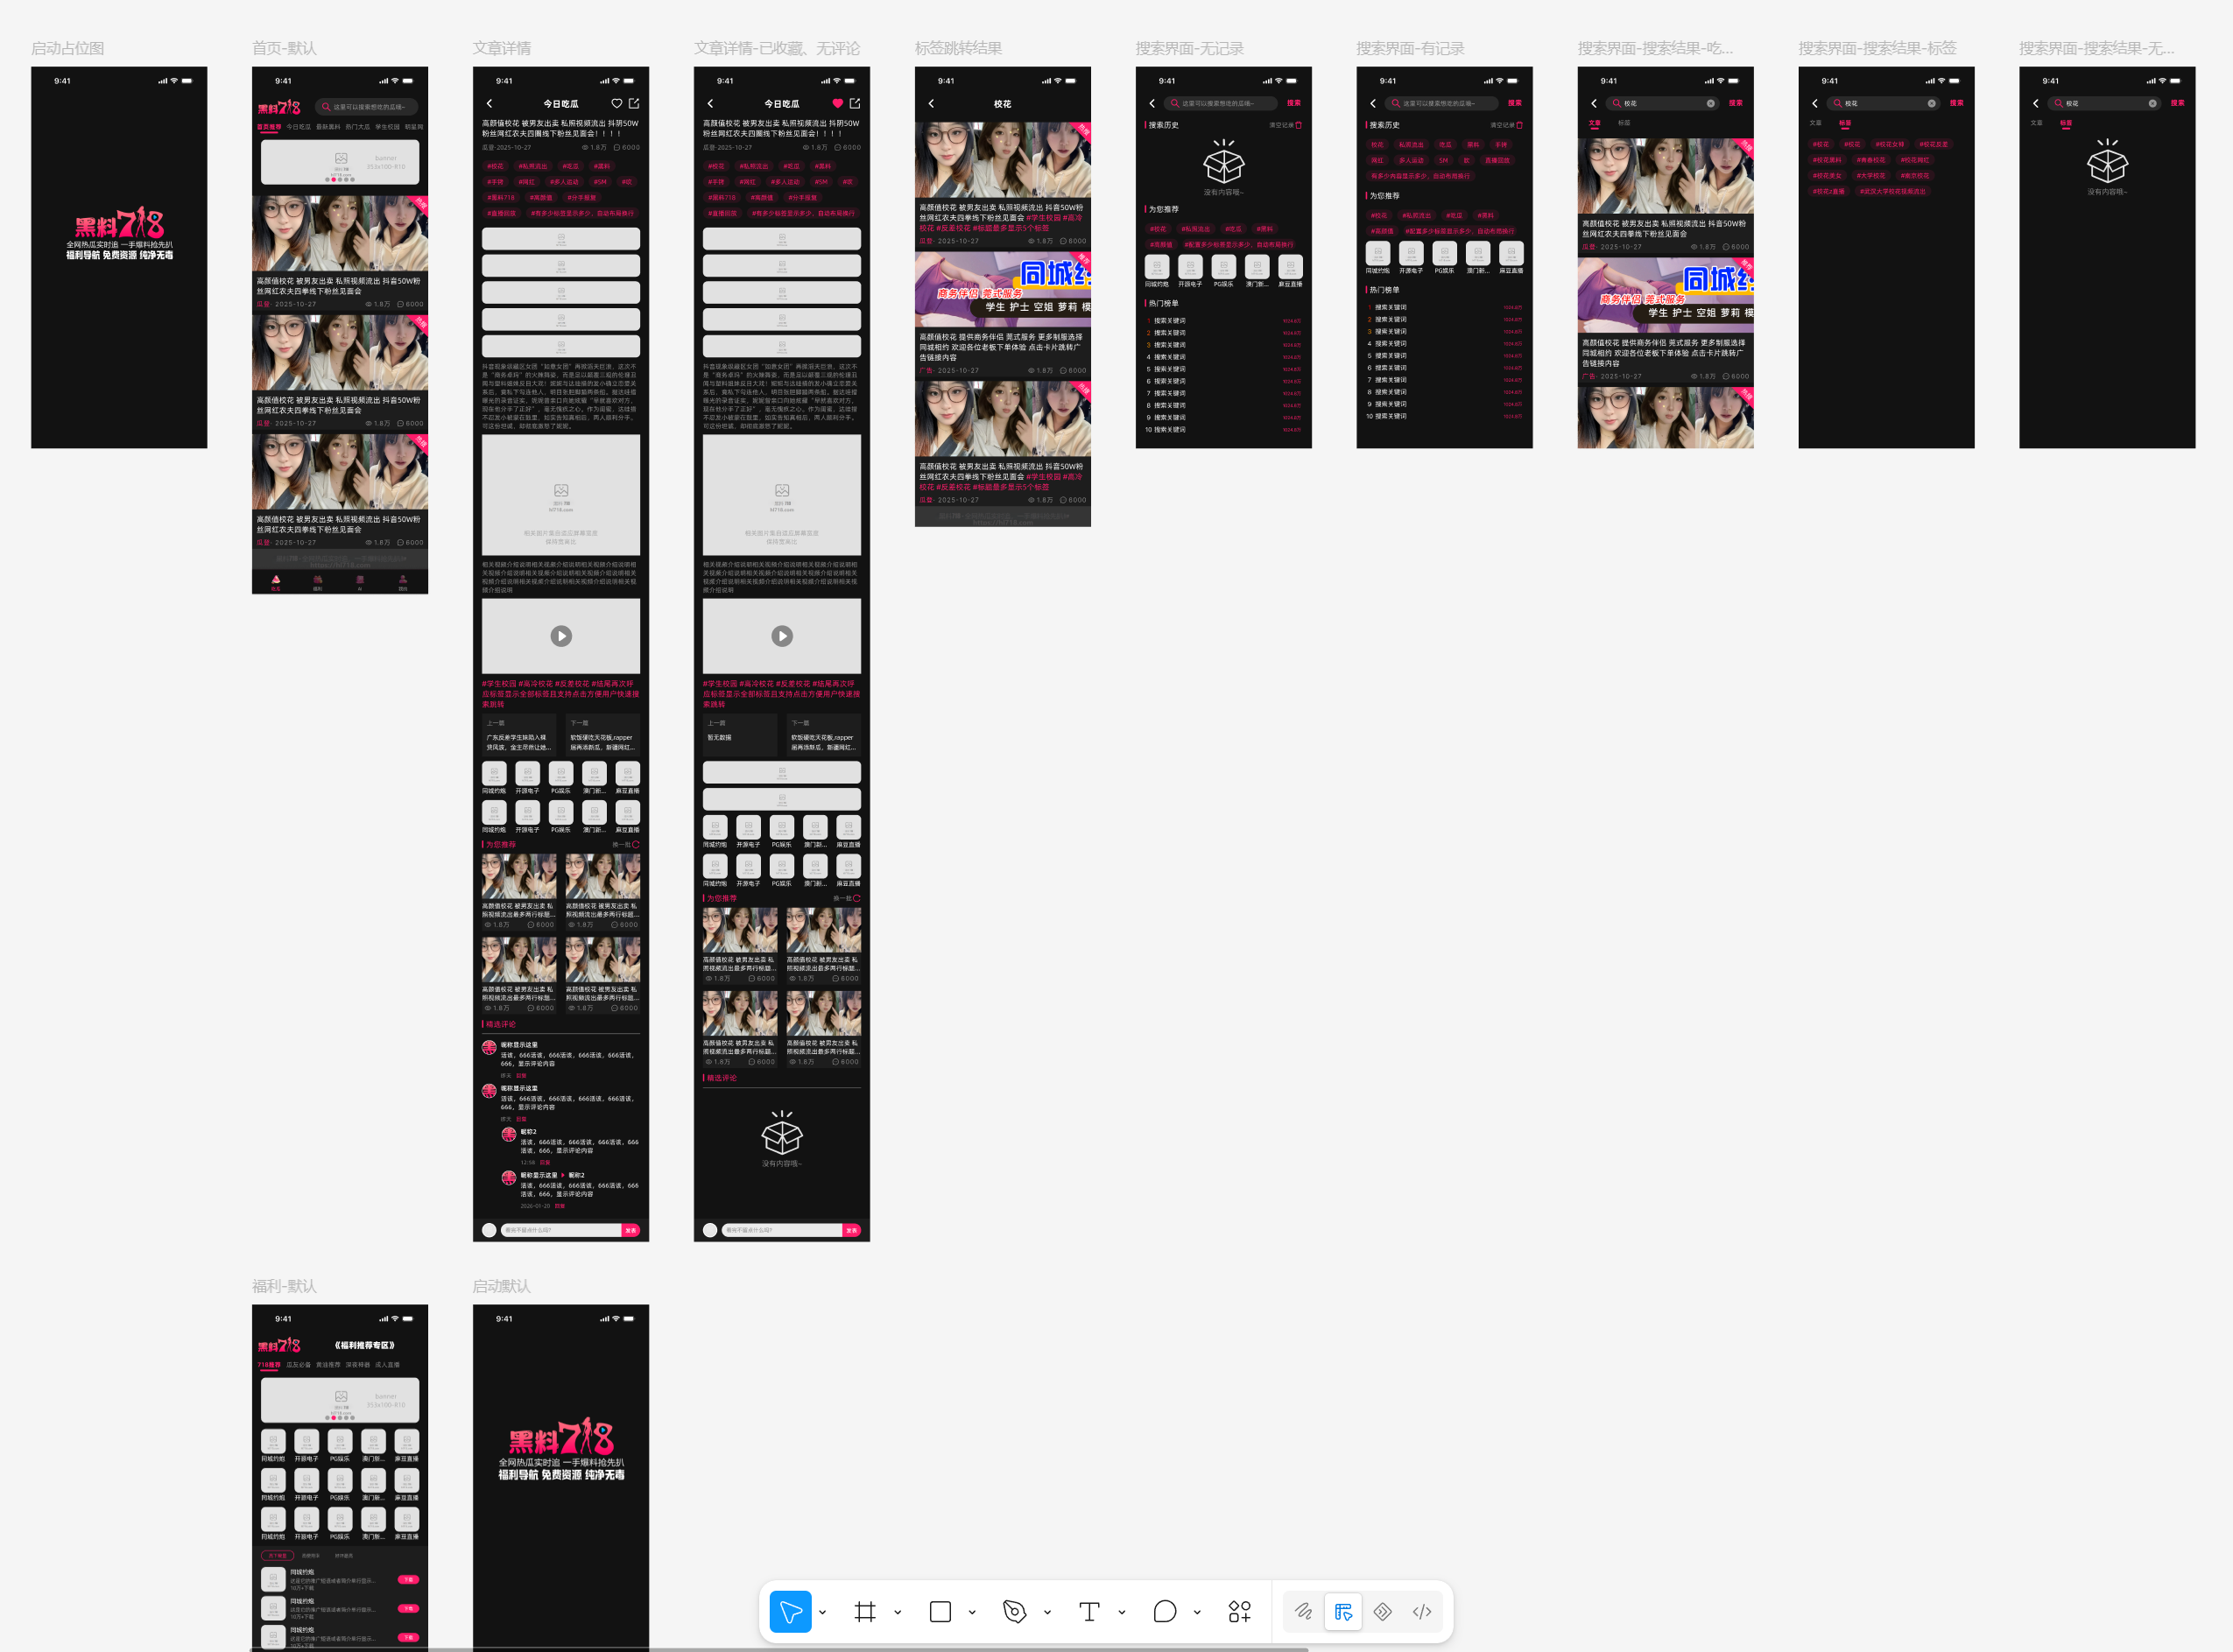Click the 搜索 button in 搜索界面-有记录 frame

coord(1514,103)
